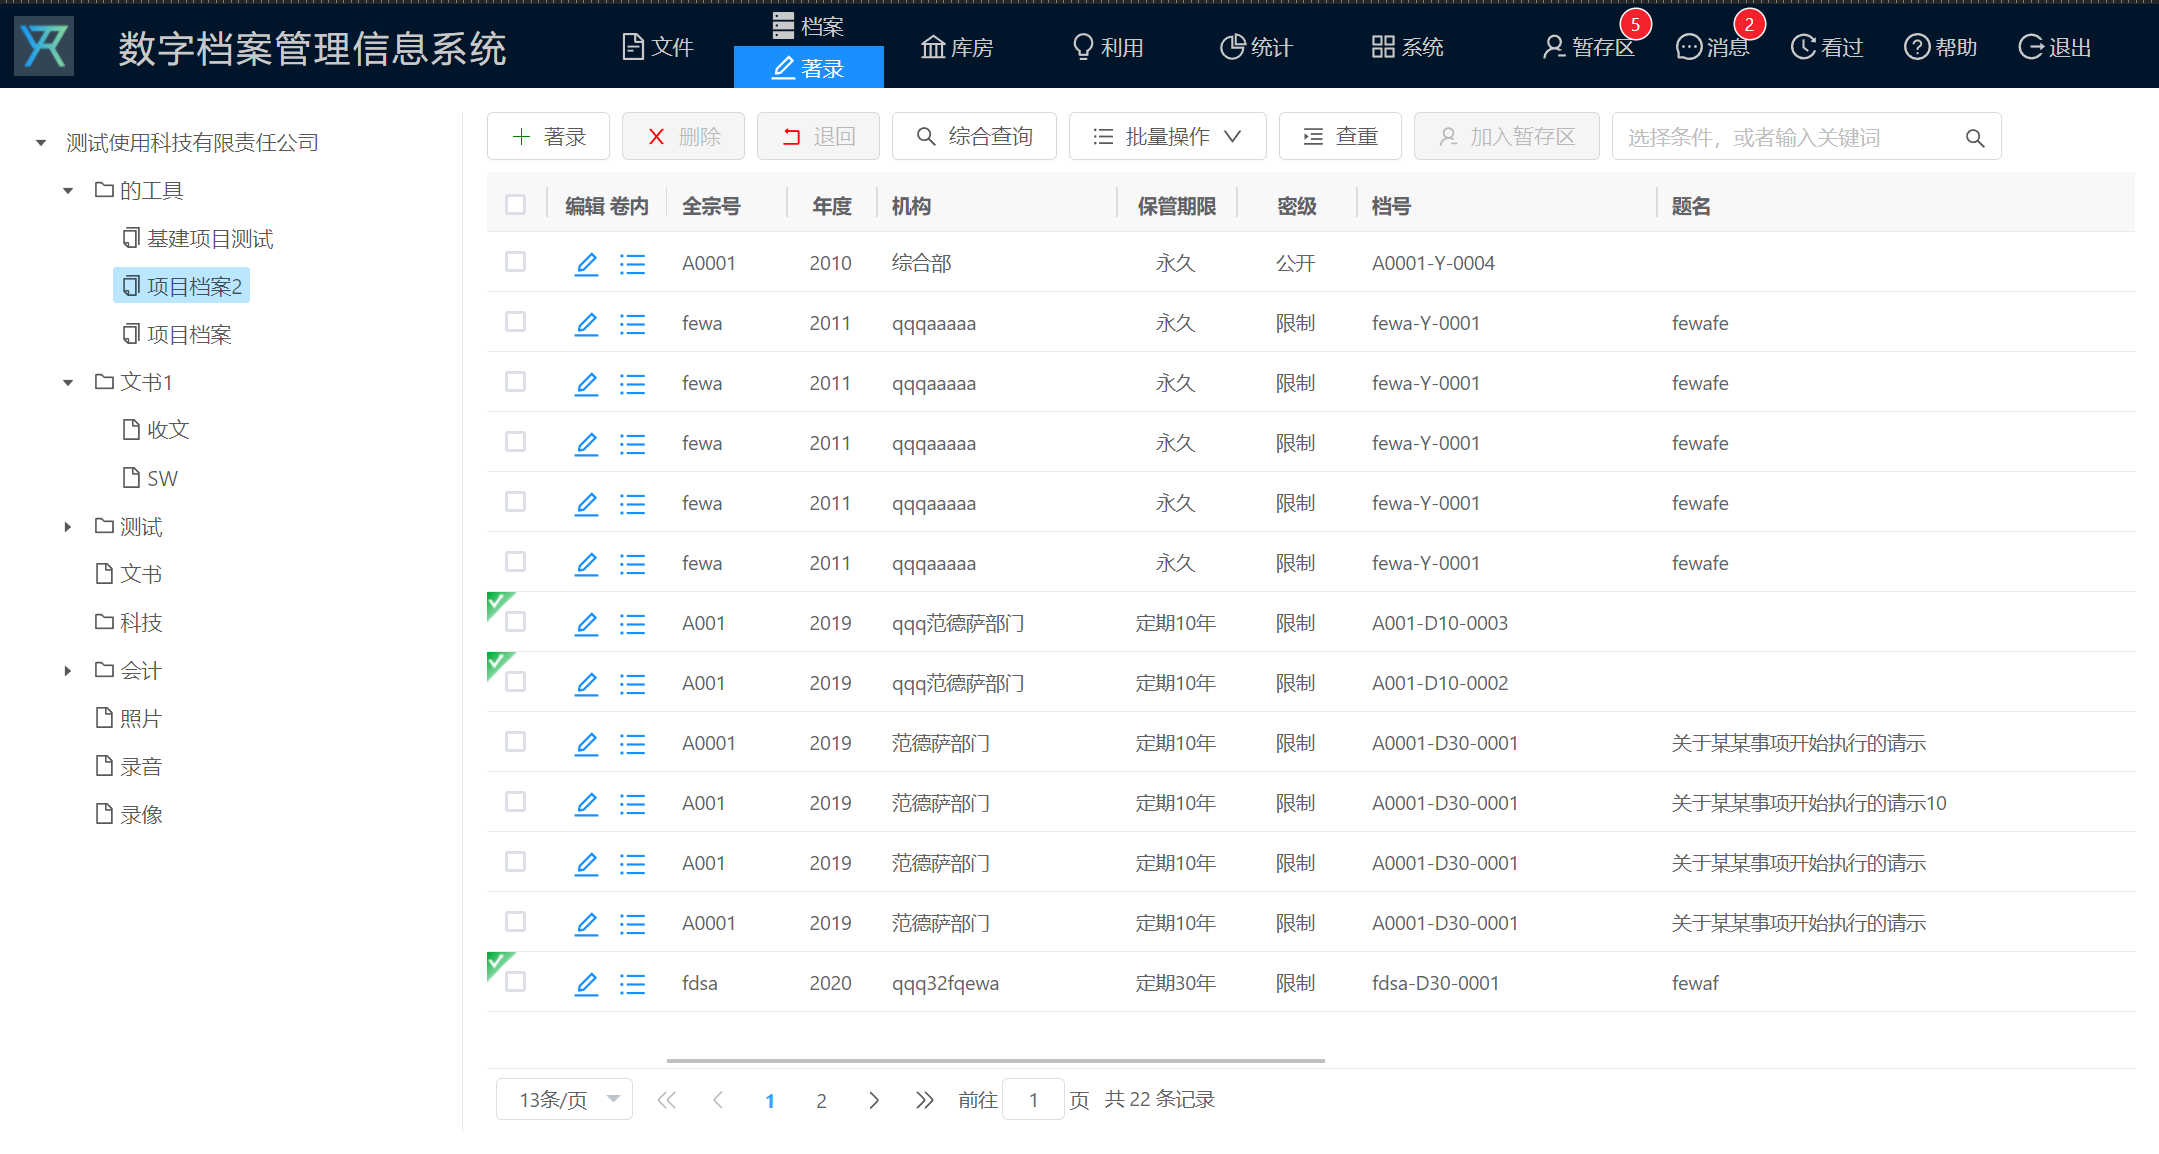Select the 照片 node in tree

click(x=129, y=718)
